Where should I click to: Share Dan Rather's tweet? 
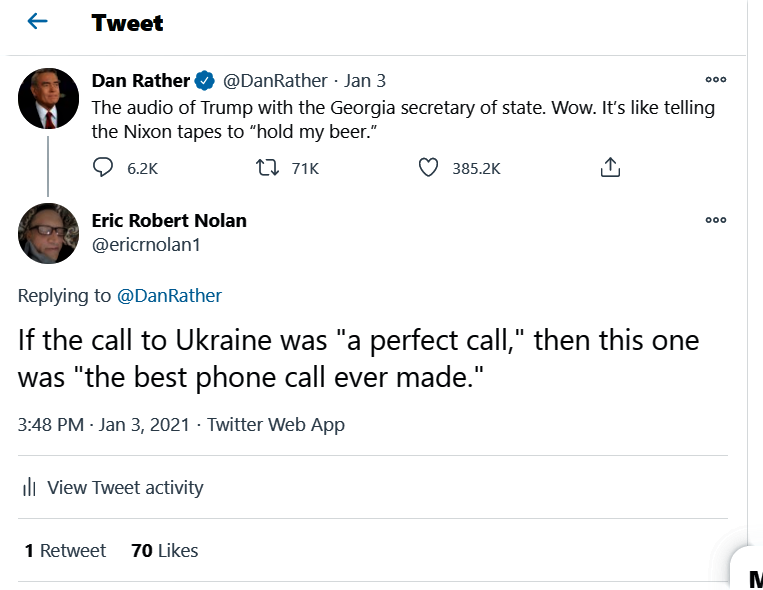click(610, 168)
